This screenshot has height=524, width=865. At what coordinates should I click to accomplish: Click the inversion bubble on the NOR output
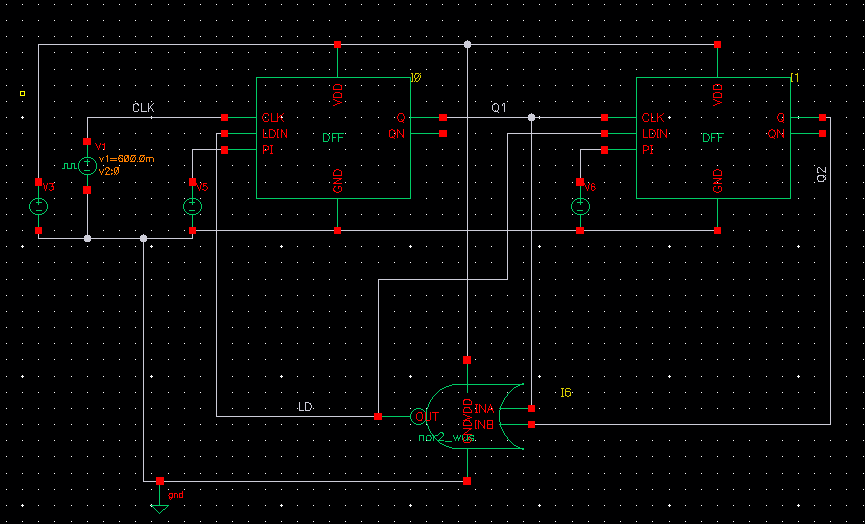click(418, 416)
